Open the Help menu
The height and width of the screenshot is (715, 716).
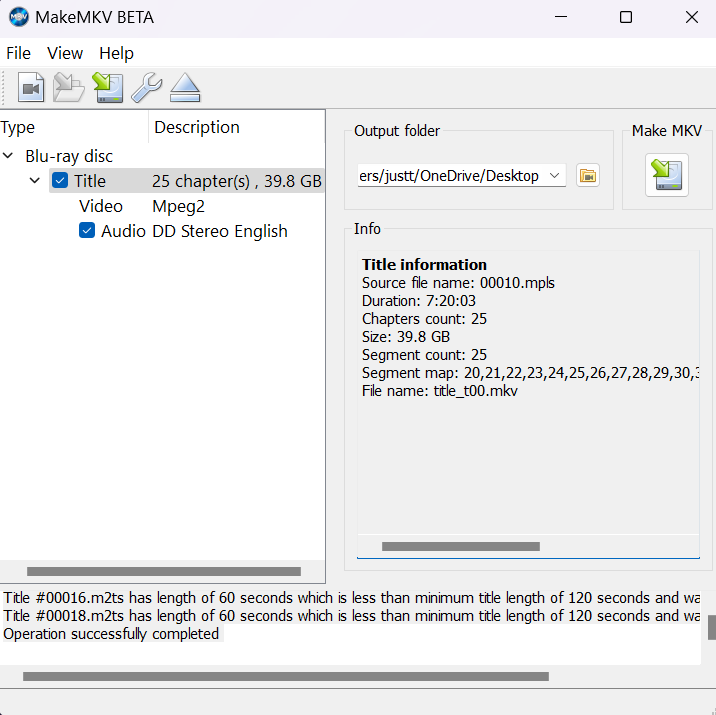pyautogui.click(x=116, y=53)
